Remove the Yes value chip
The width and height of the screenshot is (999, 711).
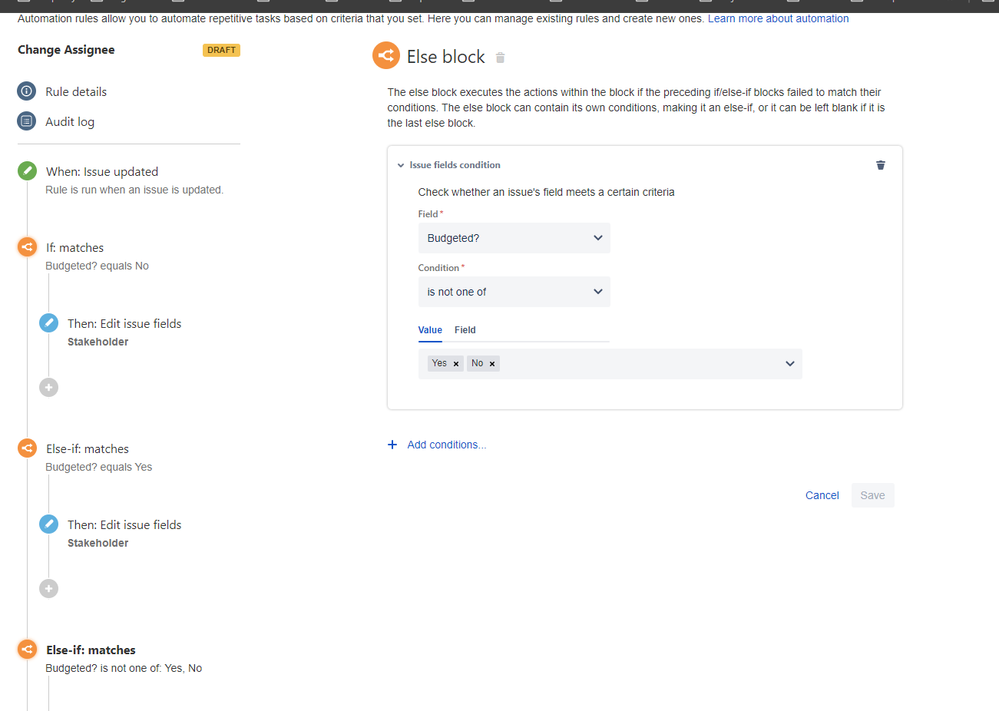coord(456,363)
